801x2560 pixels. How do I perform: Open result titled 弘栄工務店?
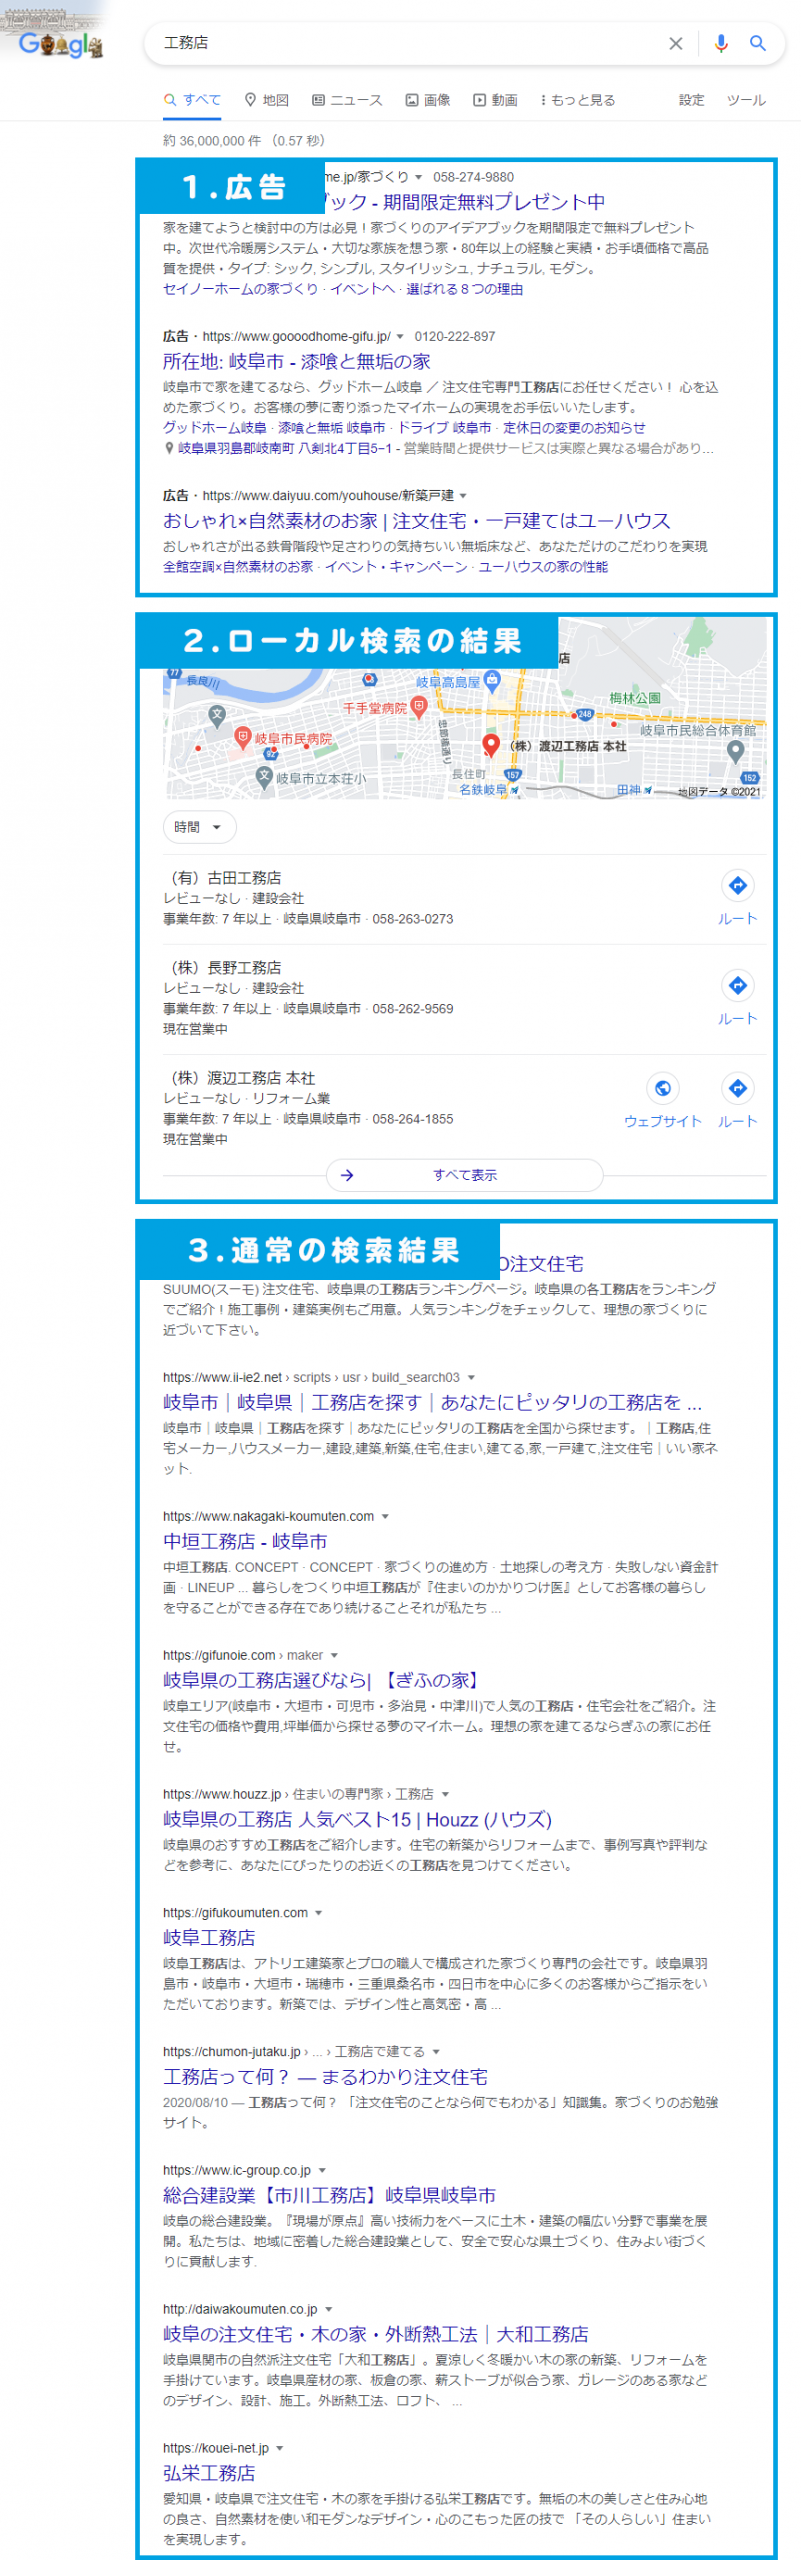click(209, 2474)
